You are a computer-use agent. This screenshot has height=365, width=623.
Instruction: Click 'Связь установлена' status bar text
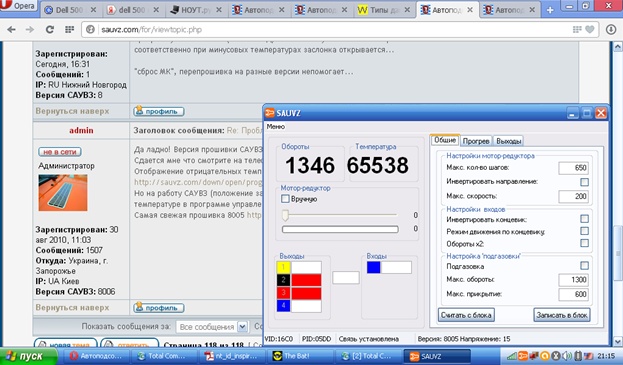pos(368,339)
